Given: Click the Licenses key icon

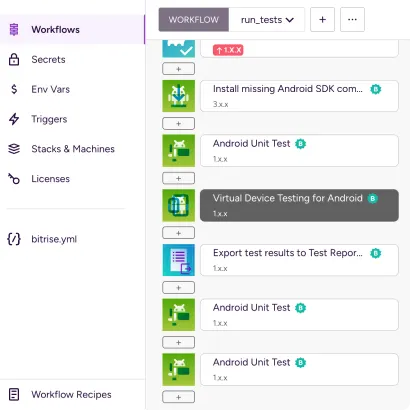Looking at the screenshot, I should (14, 179).
